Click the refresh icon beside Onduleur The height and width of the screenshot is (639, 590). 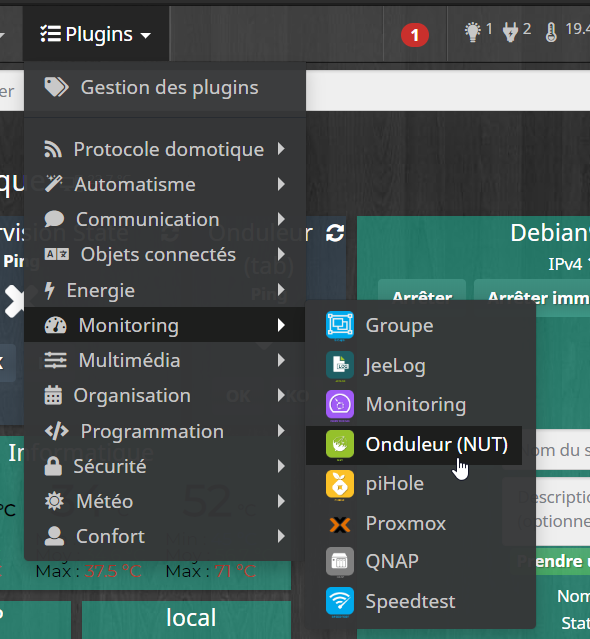tap(335, 233)
